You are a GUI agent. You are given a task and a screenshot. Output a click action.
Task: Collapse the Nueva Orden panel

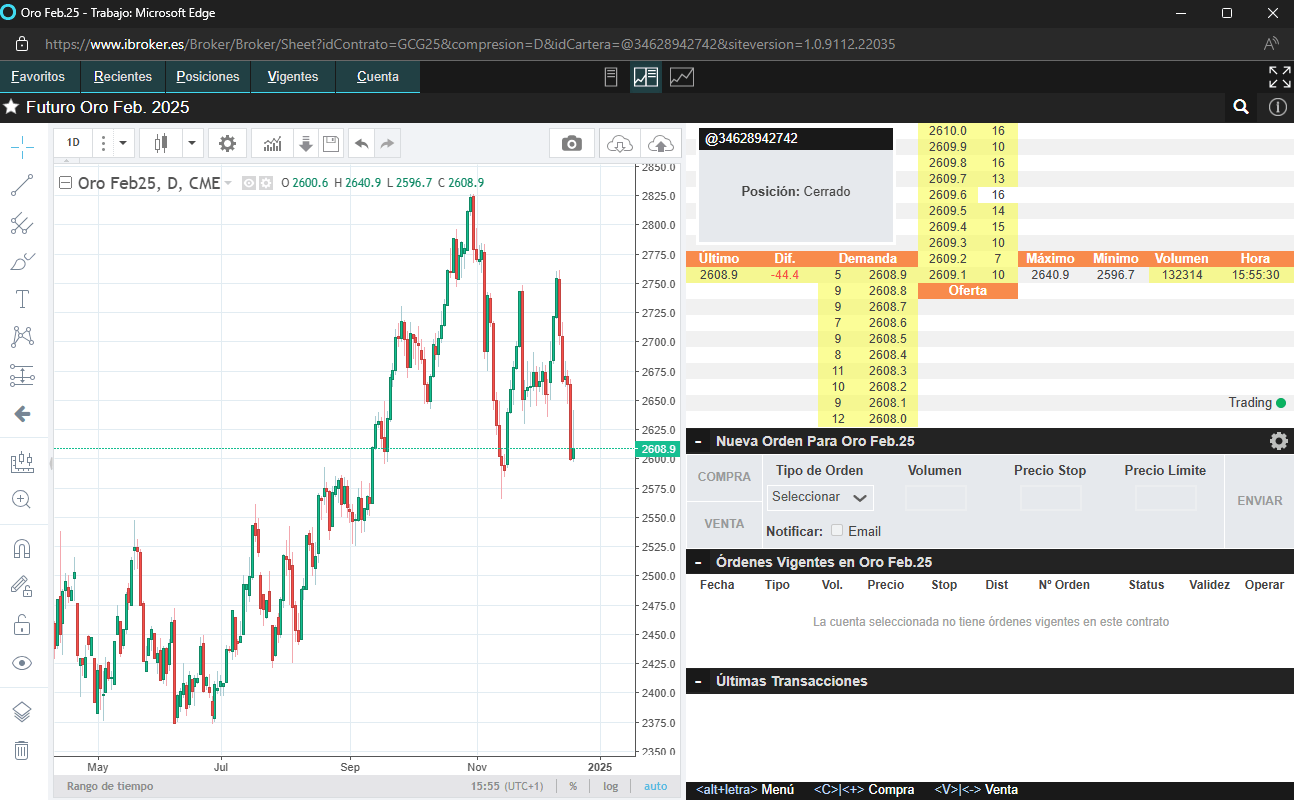(x=698, y=441)
